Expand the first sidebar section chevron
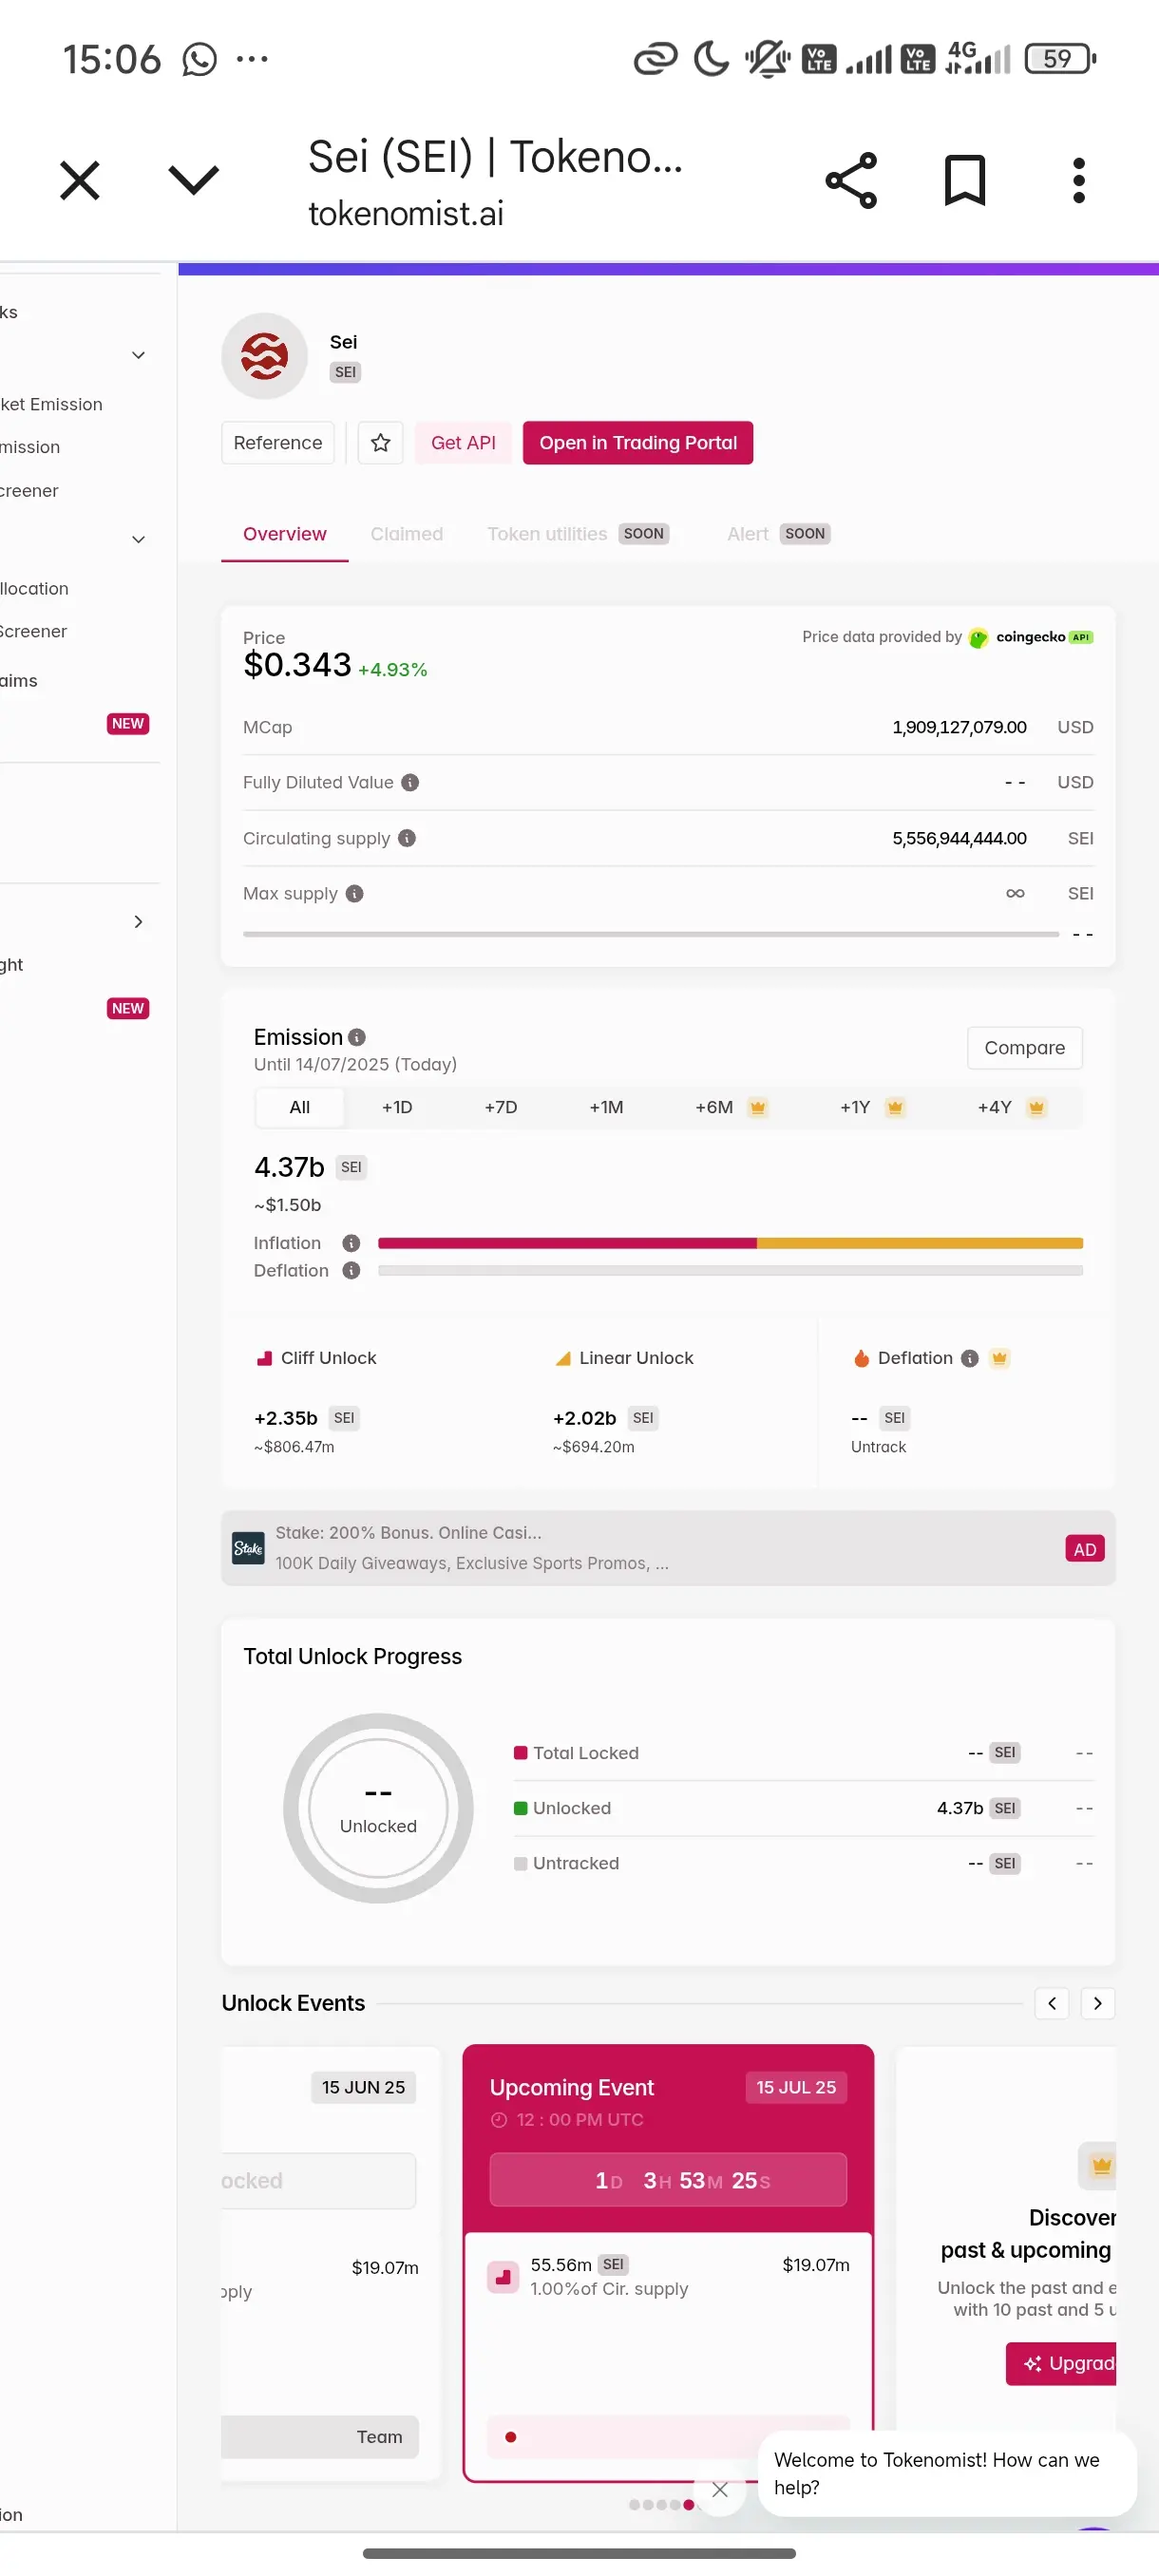 [139, 356]
